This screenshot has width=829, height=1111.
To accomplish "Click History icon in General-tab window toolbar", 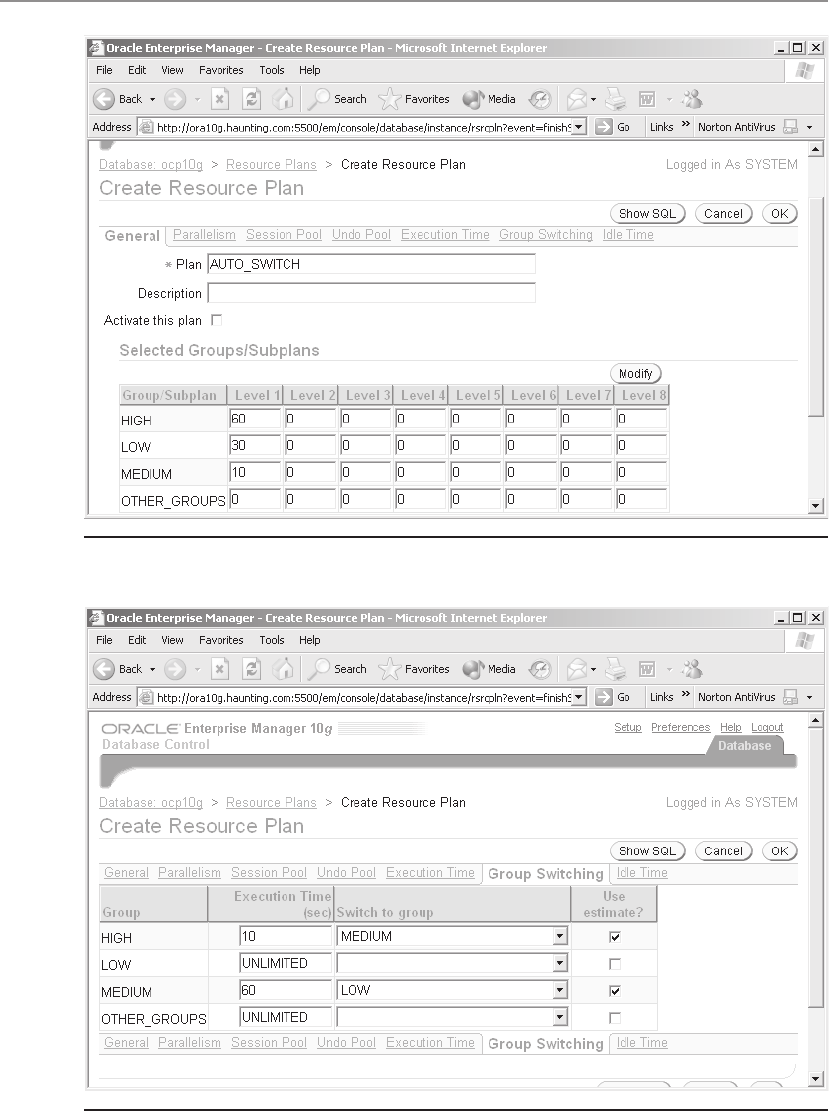I will click(540, 99).
